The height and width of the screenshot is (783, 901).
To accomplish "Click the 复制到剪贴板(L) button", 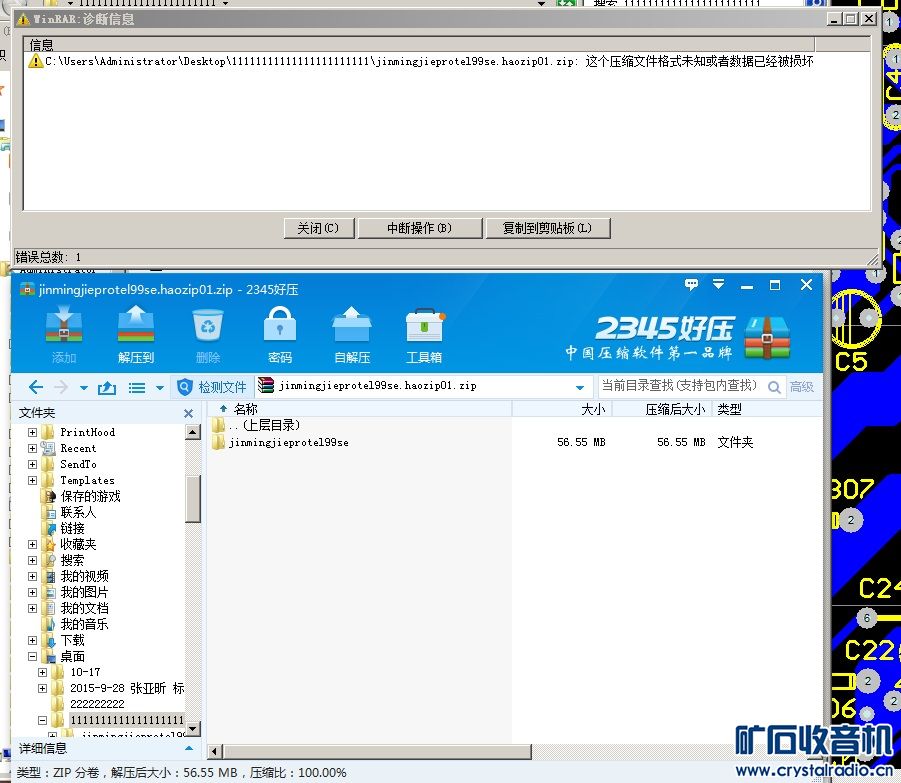I will 547,228.
